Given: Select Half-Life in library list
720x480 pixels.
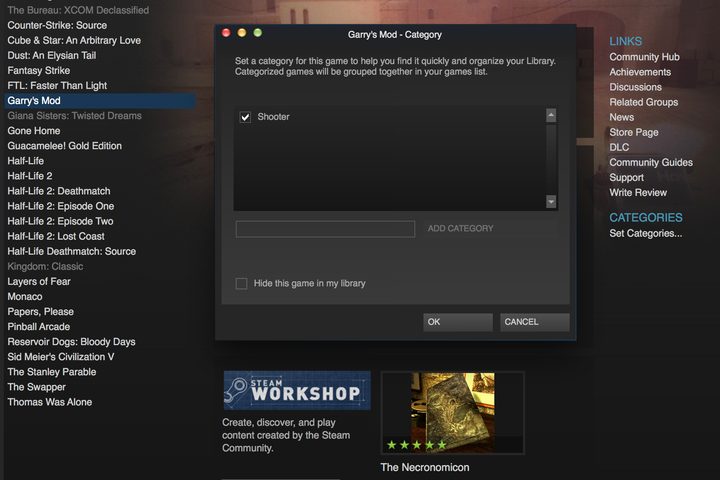Looking at the screenshot, I should tap(26, 161).
